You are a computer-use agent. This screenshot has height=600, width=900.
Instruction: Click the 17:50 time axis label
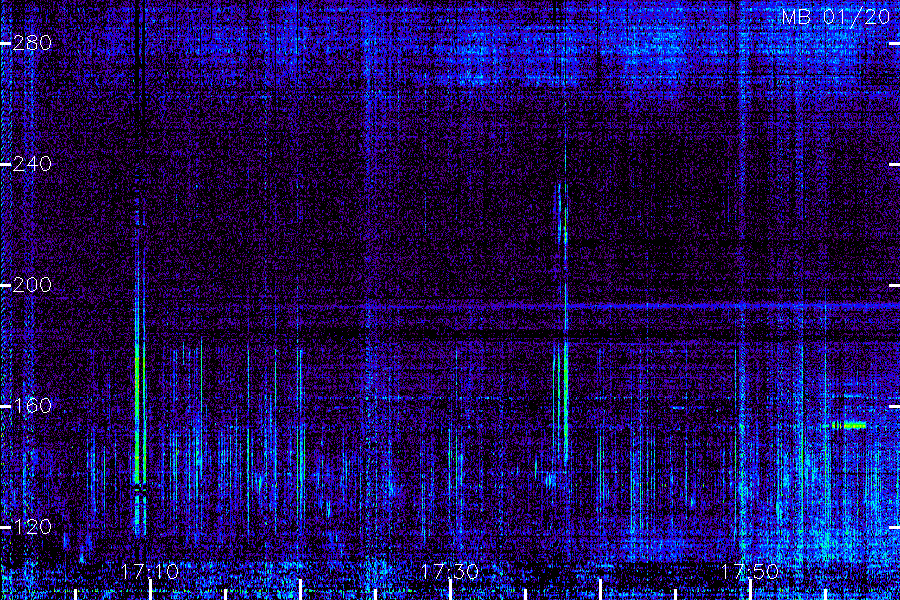[750, 572]
